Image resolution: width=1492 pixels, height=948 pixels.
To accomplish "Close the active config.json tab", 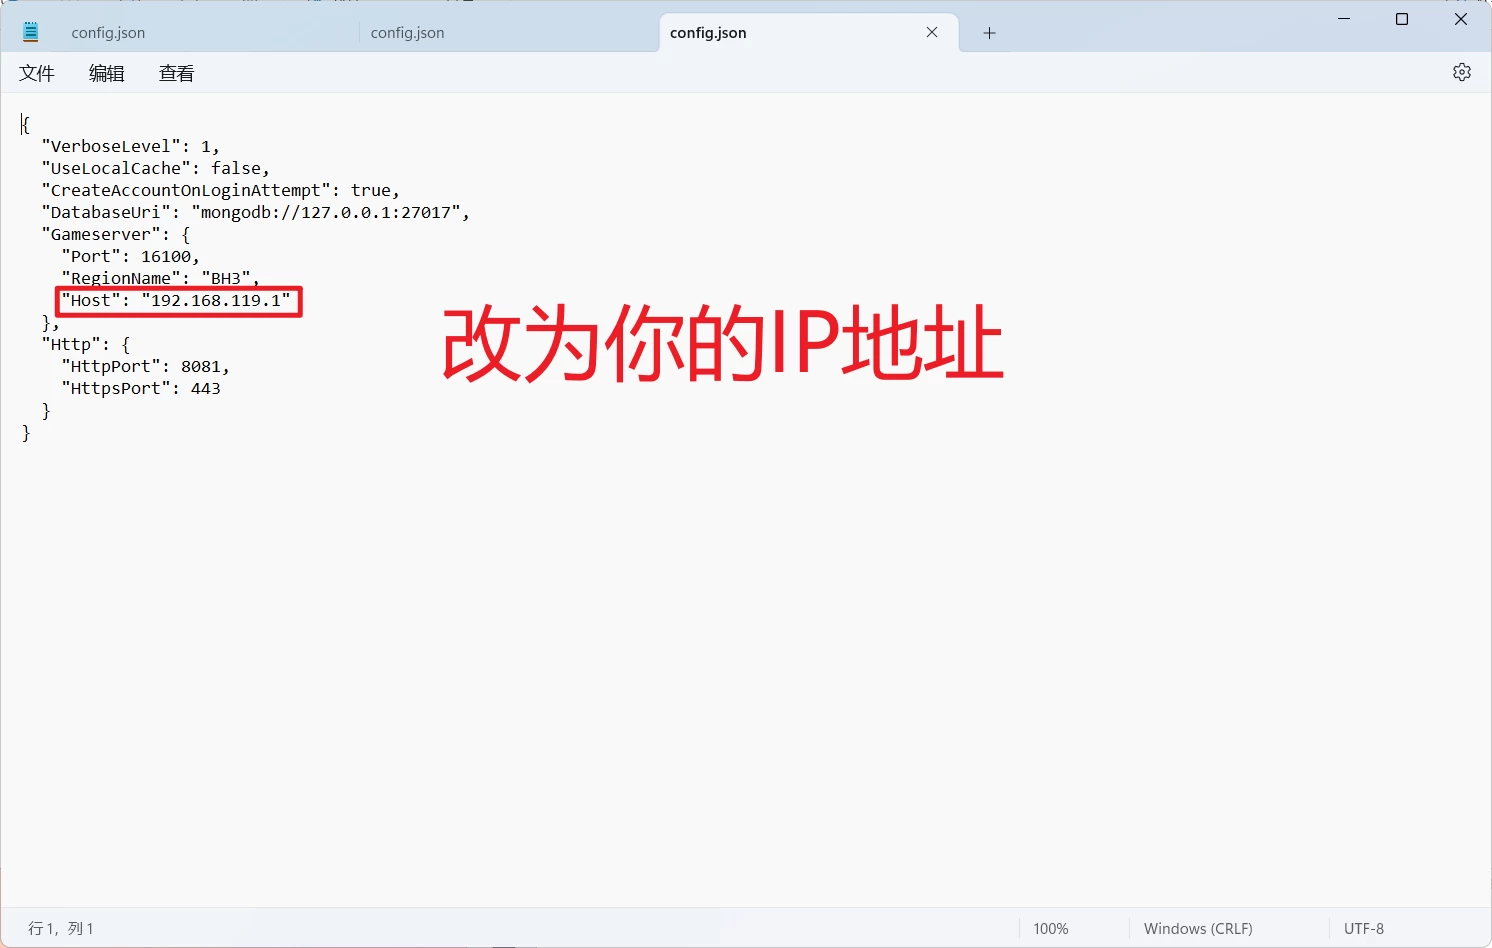I will click(931, 33).
